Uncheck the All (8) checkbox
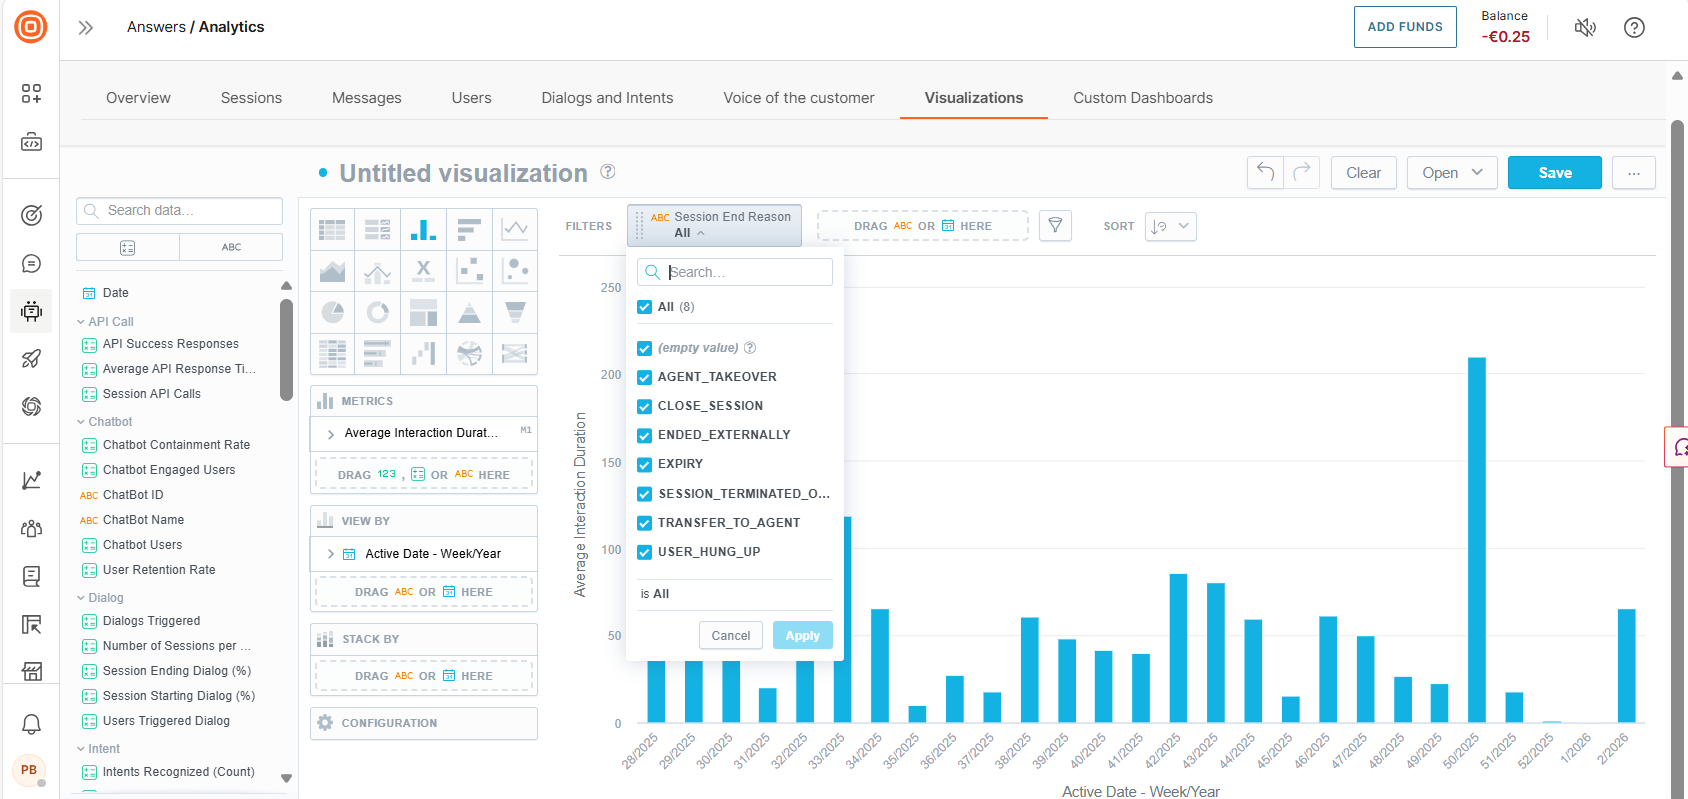 645,307
